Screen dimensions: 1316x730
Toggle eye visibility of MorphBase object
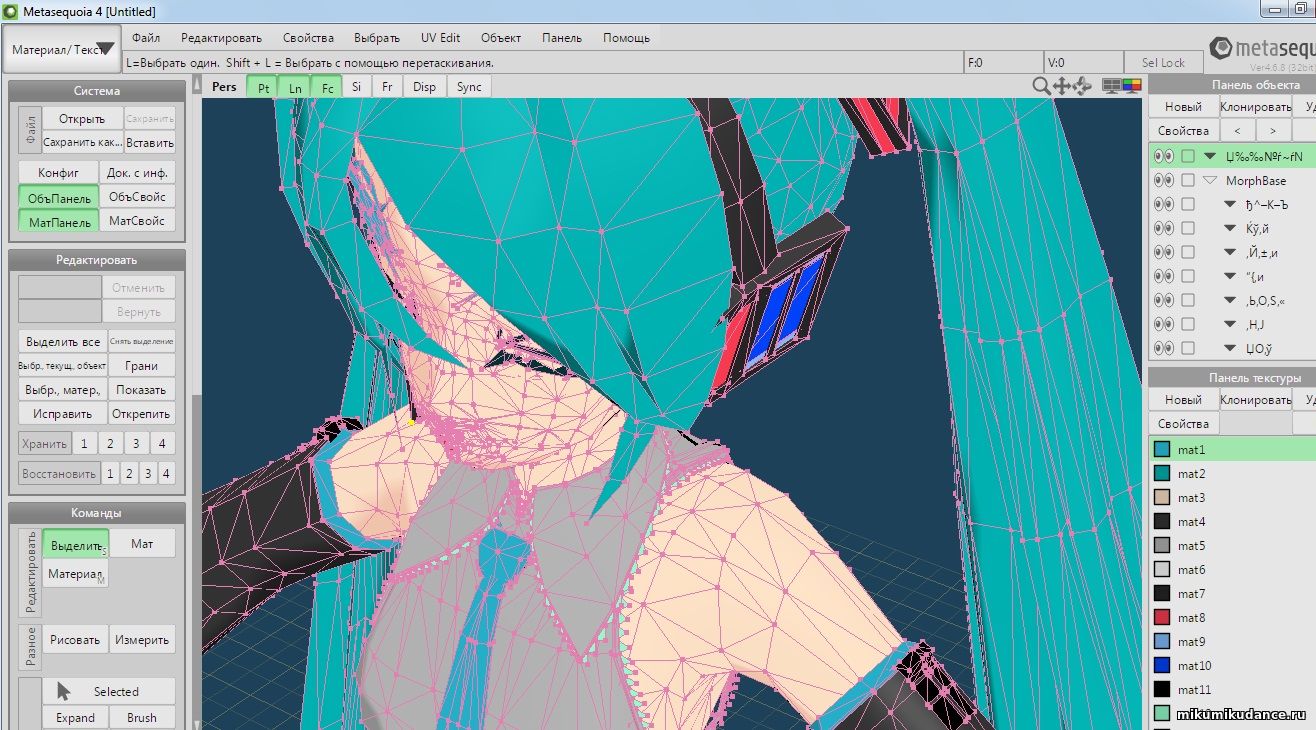click(1162, 181)
